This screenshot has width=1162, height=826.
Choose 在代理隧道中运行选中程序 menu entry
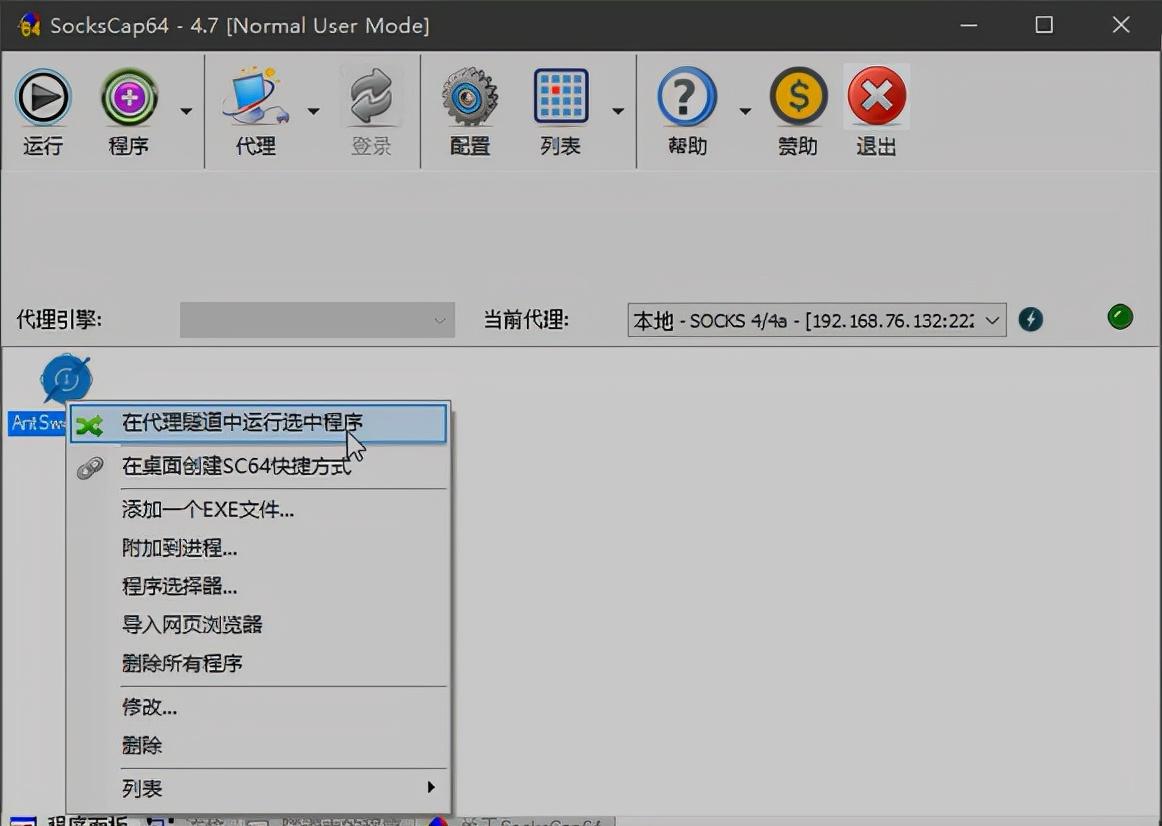coord(258,423)
